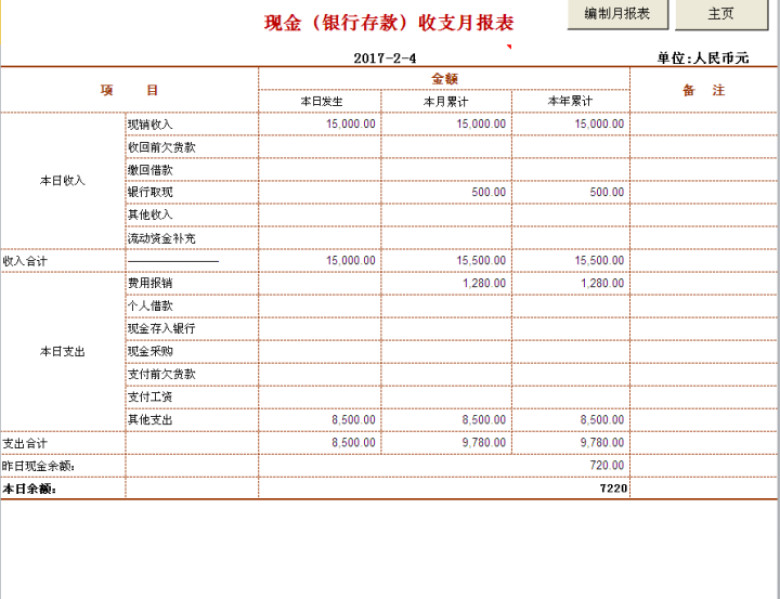
Task: Click the red comment indicator near title
Action: pos(509,47)
